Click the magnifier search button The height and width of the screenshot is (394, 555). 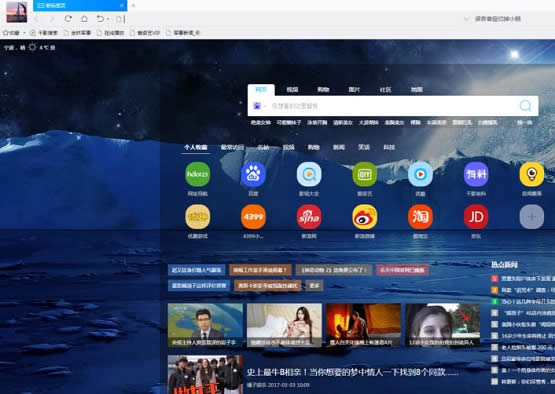[526, 105]
